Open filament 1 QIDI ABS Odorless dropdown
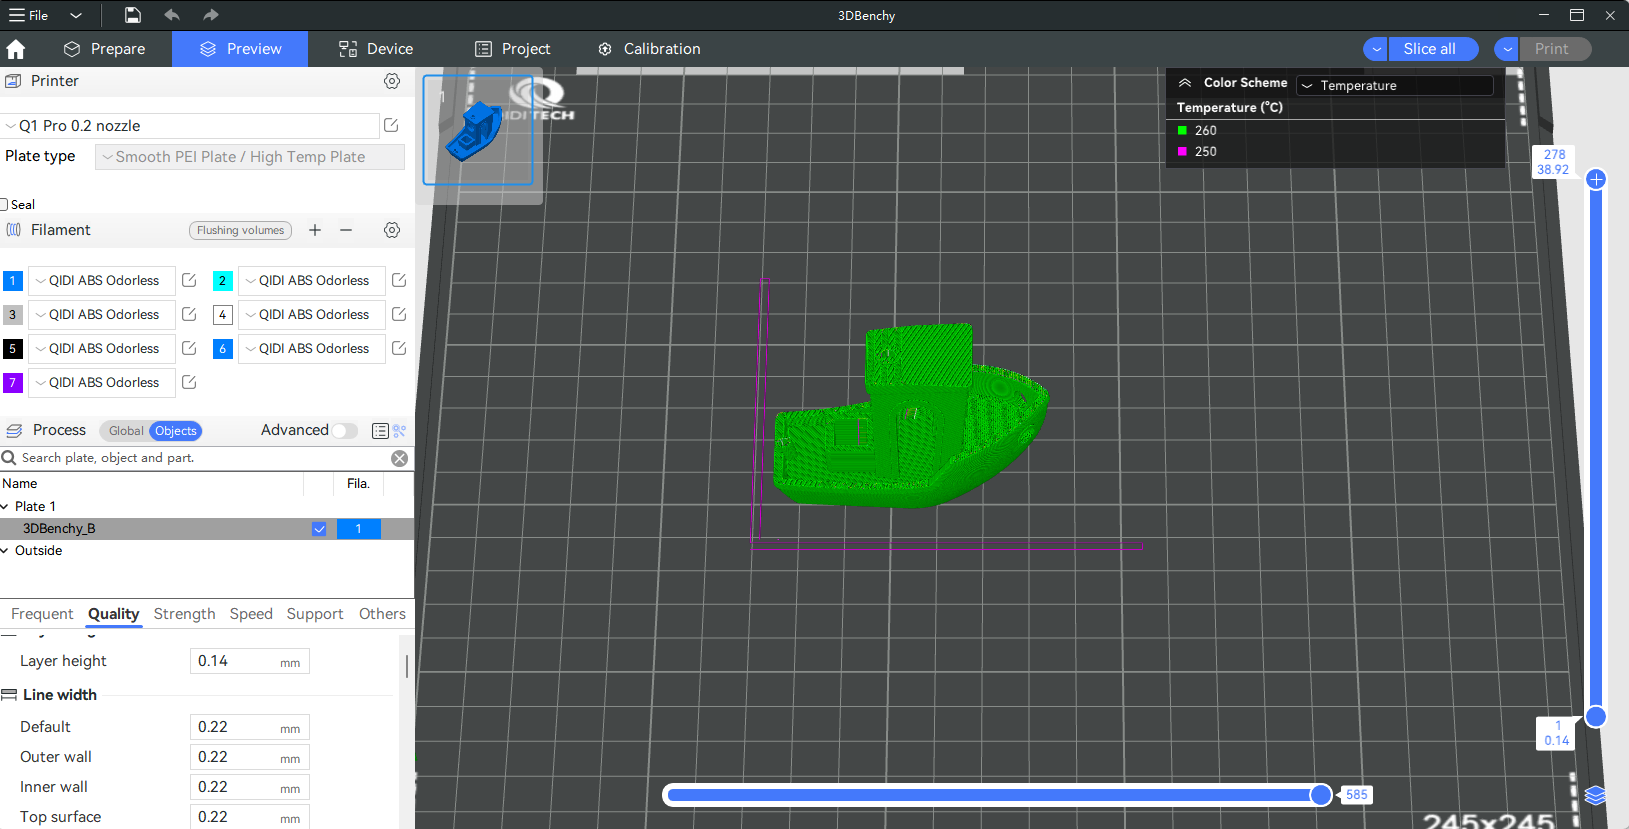Image resolution: width=1629 pixels, height=829 pixels. (x=102, y=281)
